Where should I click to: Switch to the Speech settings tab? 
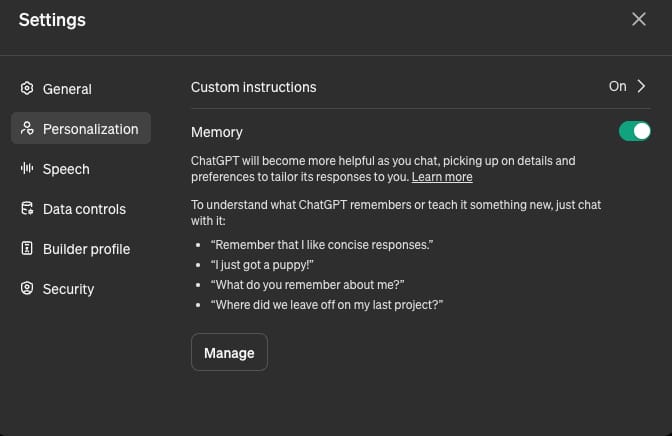(66, 169)
